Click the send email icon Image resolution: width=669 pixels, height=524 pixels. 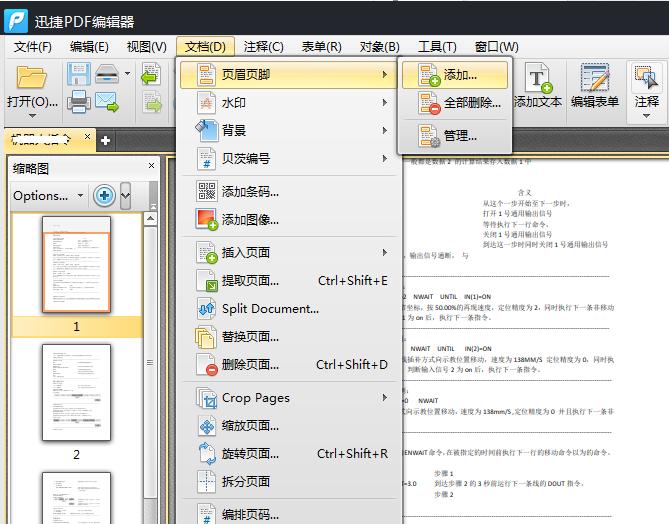107,102
